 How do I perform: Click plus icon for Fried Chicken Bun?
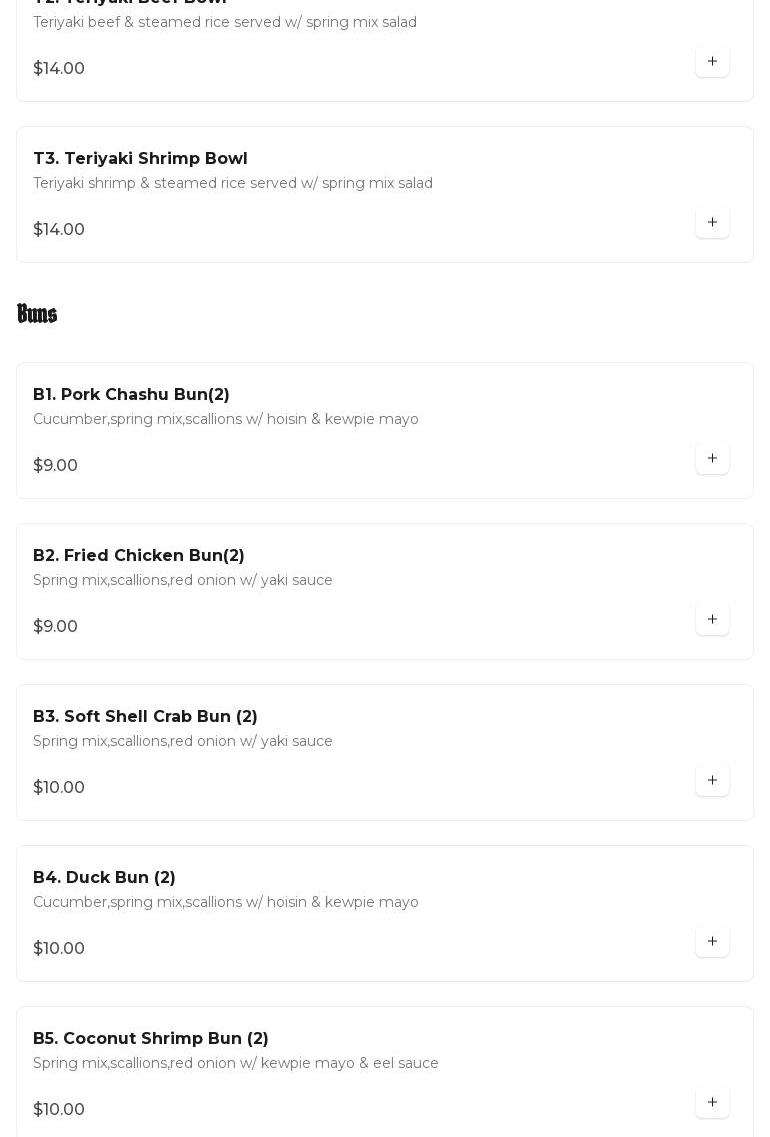(x=712, y=620)
